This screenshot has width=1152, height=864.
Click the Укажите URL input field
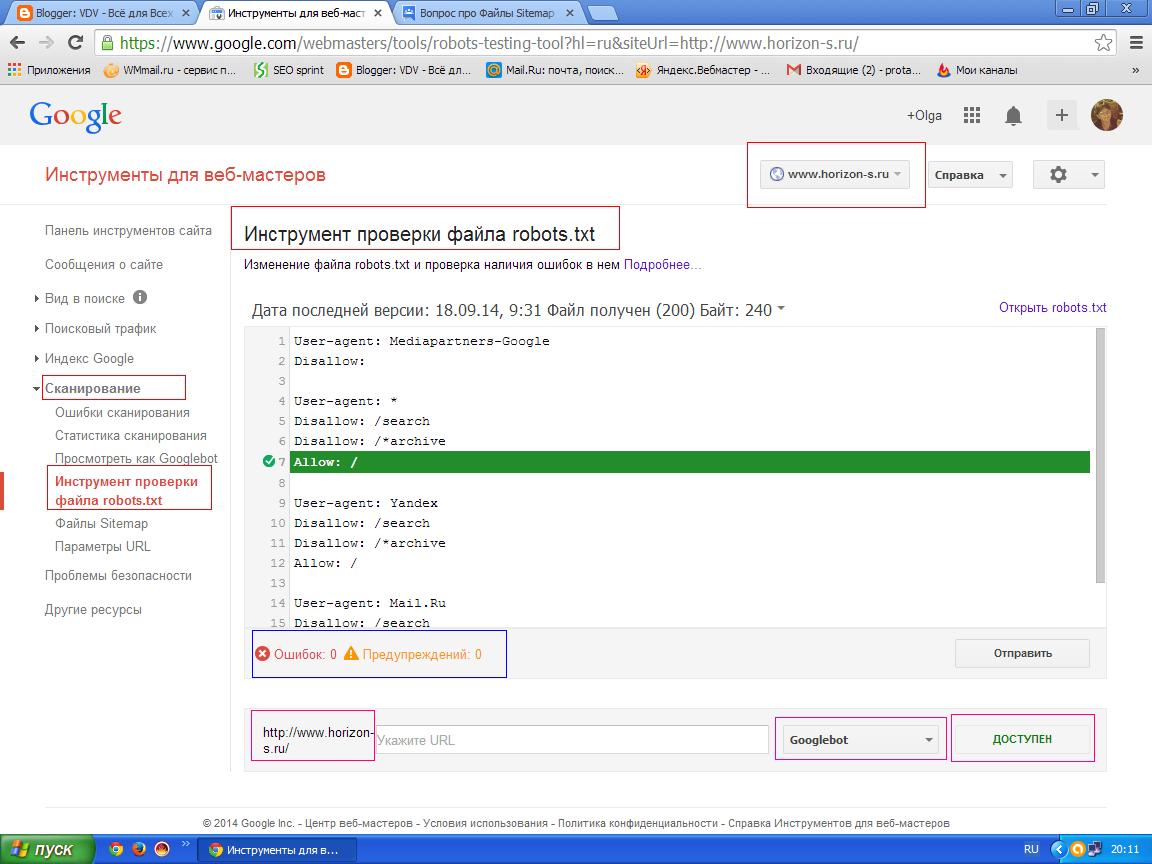pos(572,740)
